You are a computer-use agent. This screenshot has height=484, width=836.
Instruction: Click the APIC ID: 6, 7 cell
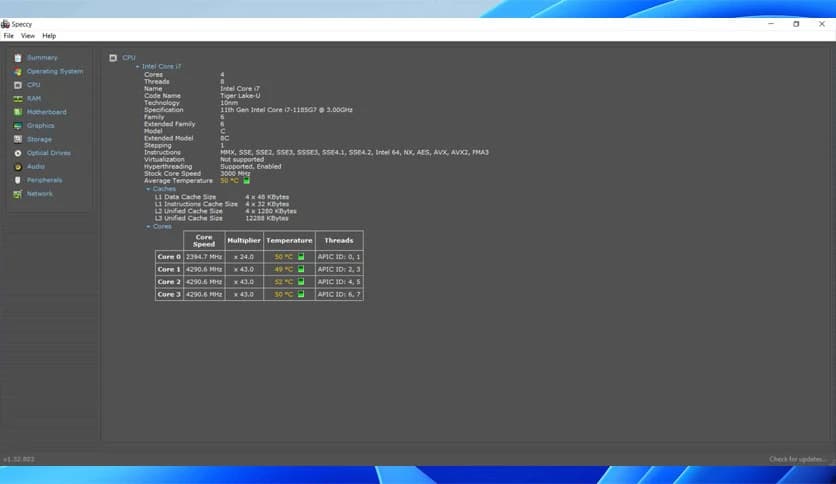pos(339,294)
